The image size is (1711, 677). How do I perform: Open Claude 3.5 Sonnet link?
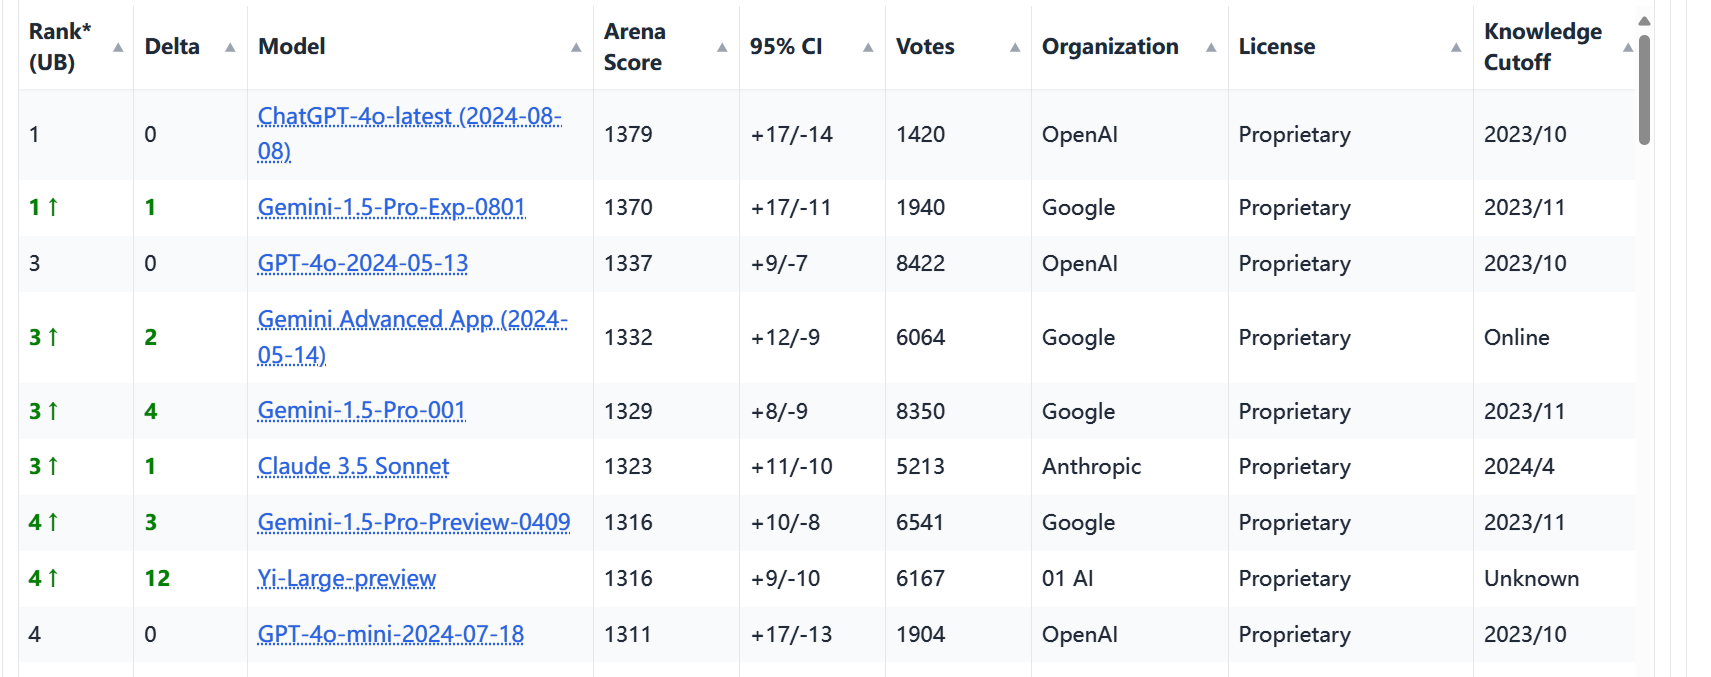(x=353, y=466)
